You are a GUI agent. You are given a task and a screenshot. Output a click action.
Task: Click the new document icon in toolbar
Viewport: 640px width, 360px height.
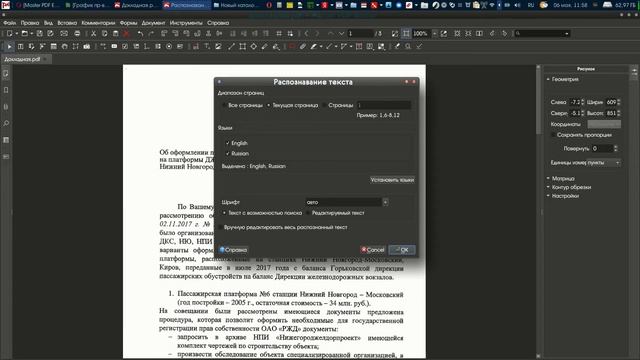pos(9,33)
